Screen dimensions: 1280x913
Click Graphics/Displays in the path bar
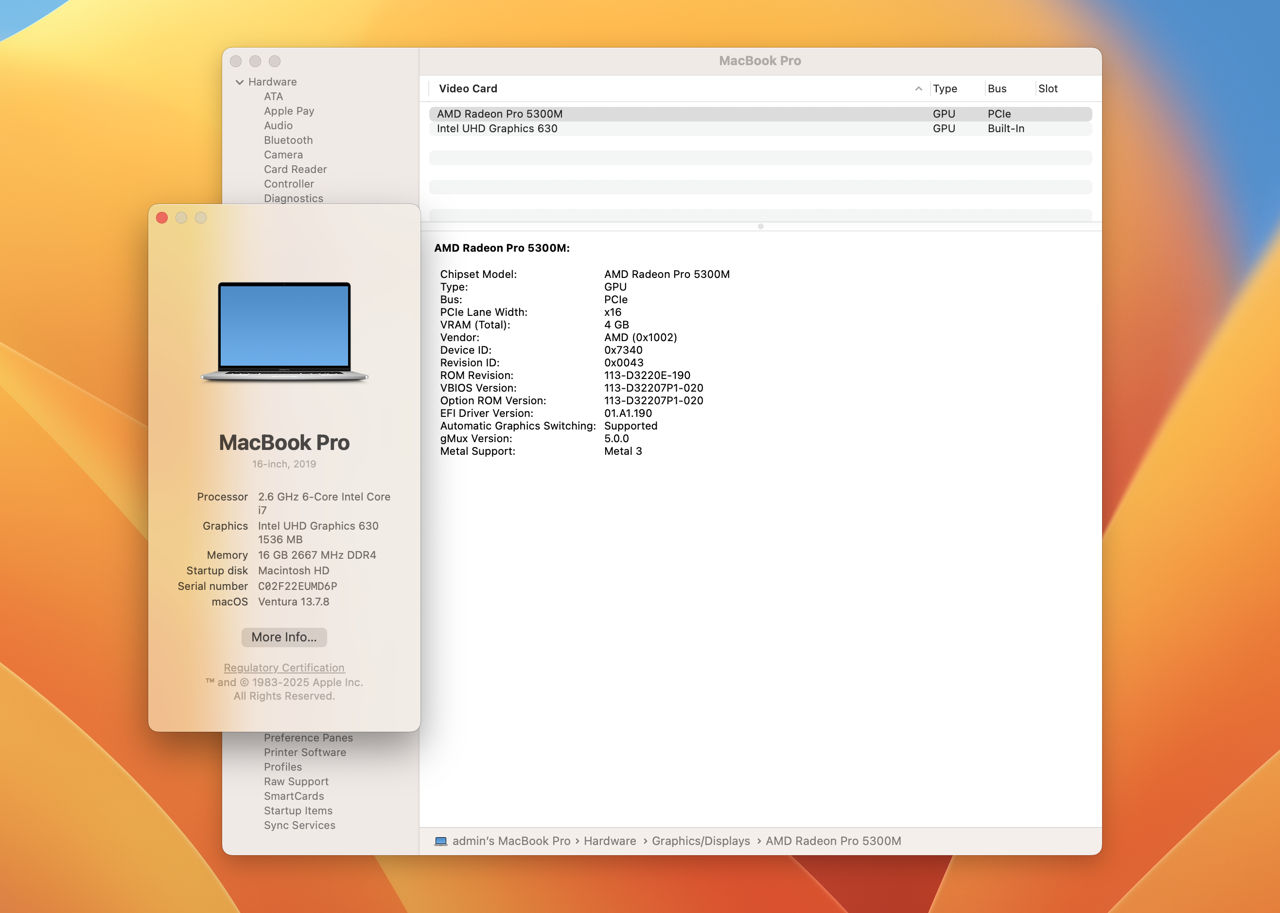pos(700,841)
